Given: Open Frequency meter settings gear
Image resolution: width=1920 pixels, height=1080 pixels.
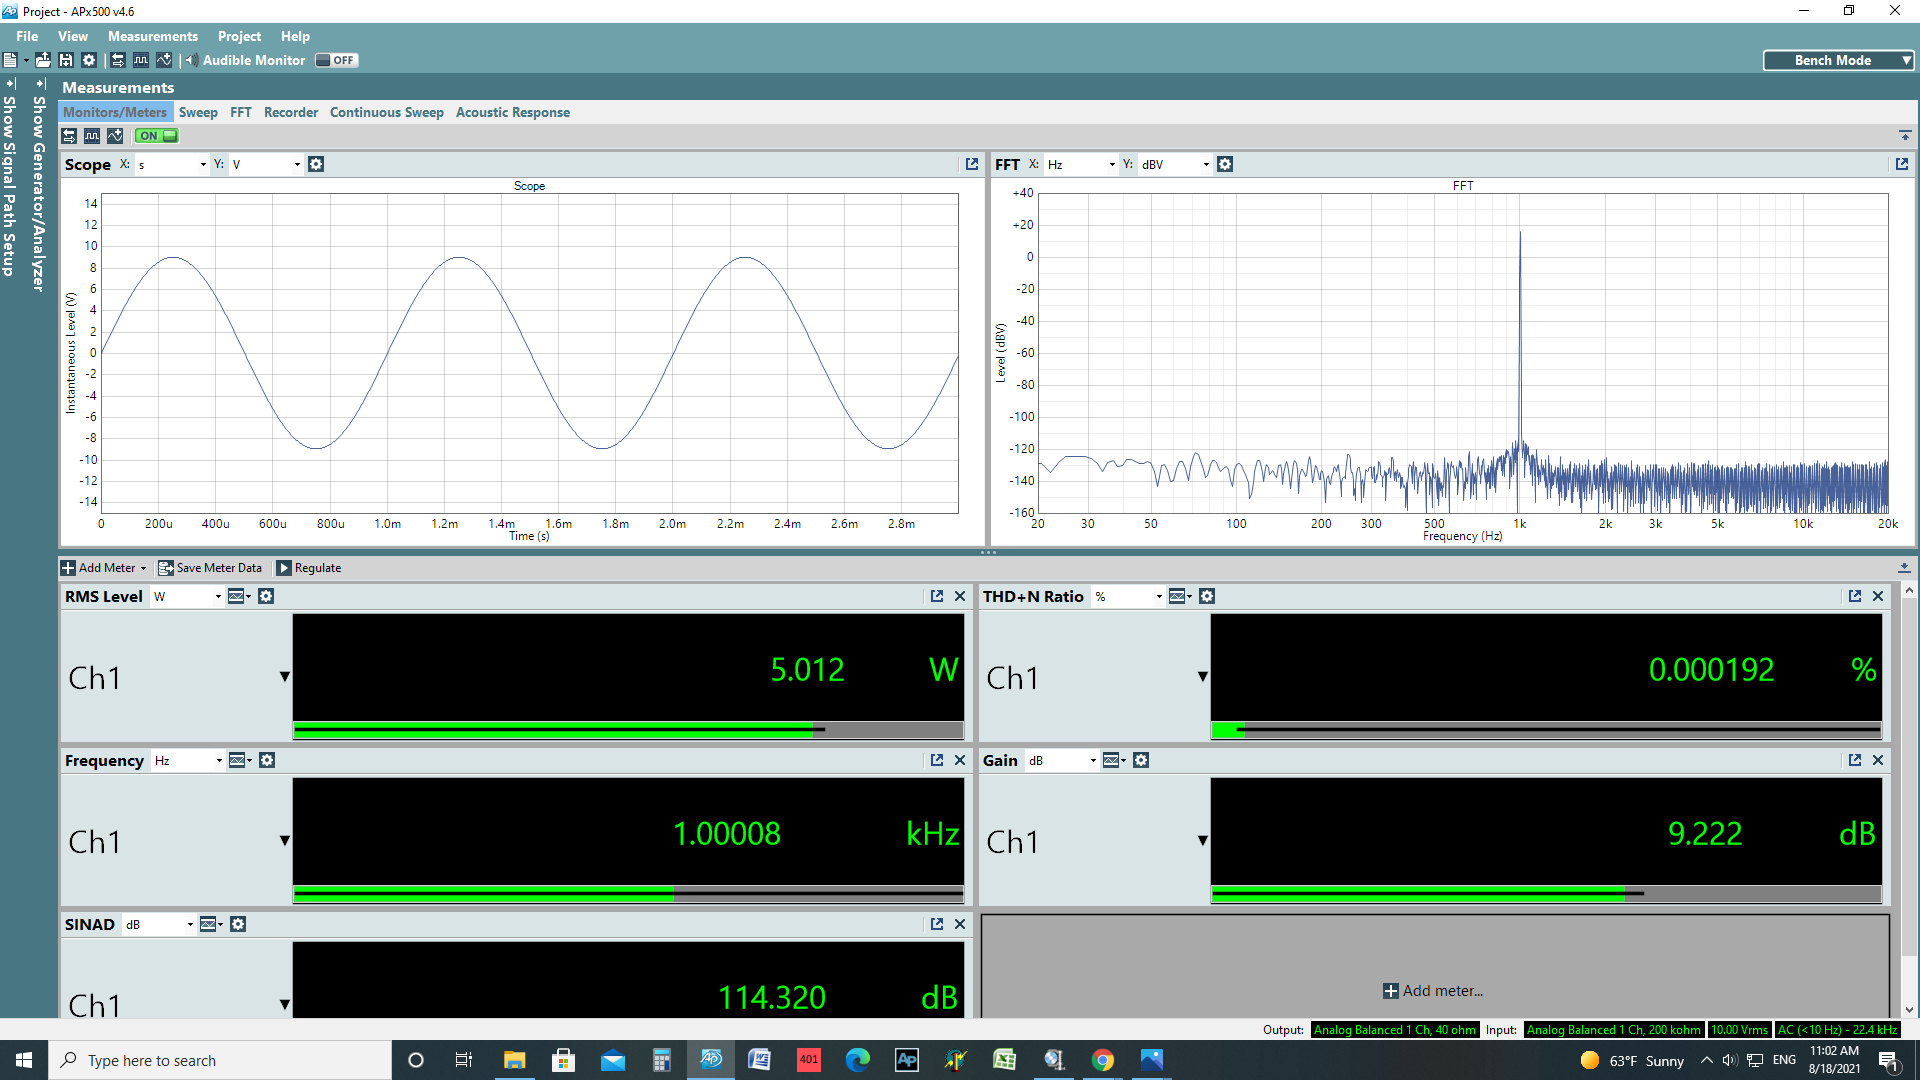Looking at the screenshot, I should [x=267, y=760].
